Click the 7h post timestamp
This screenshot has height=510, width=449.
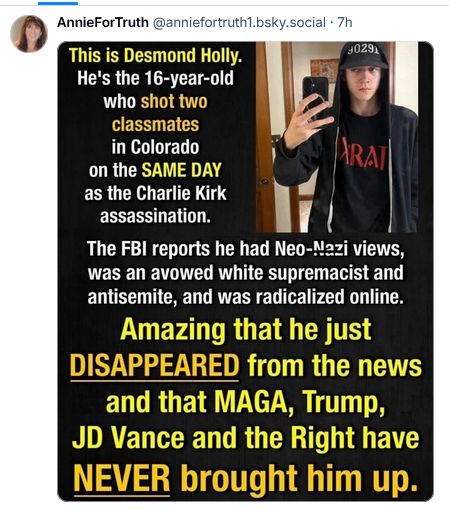[x=345, y=23]
